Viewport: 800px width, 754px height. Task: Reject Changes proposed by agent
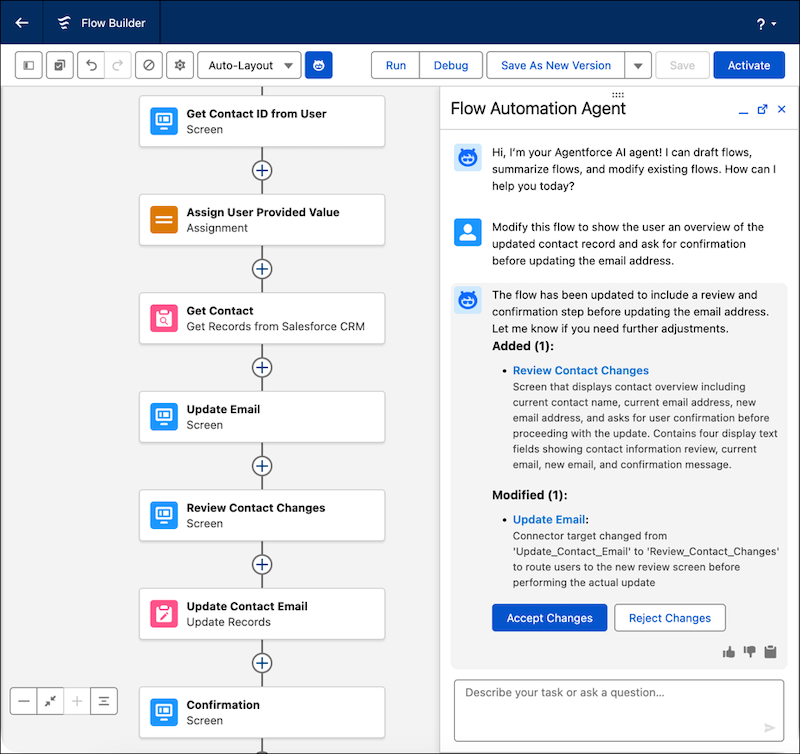[x=669, y=618]
